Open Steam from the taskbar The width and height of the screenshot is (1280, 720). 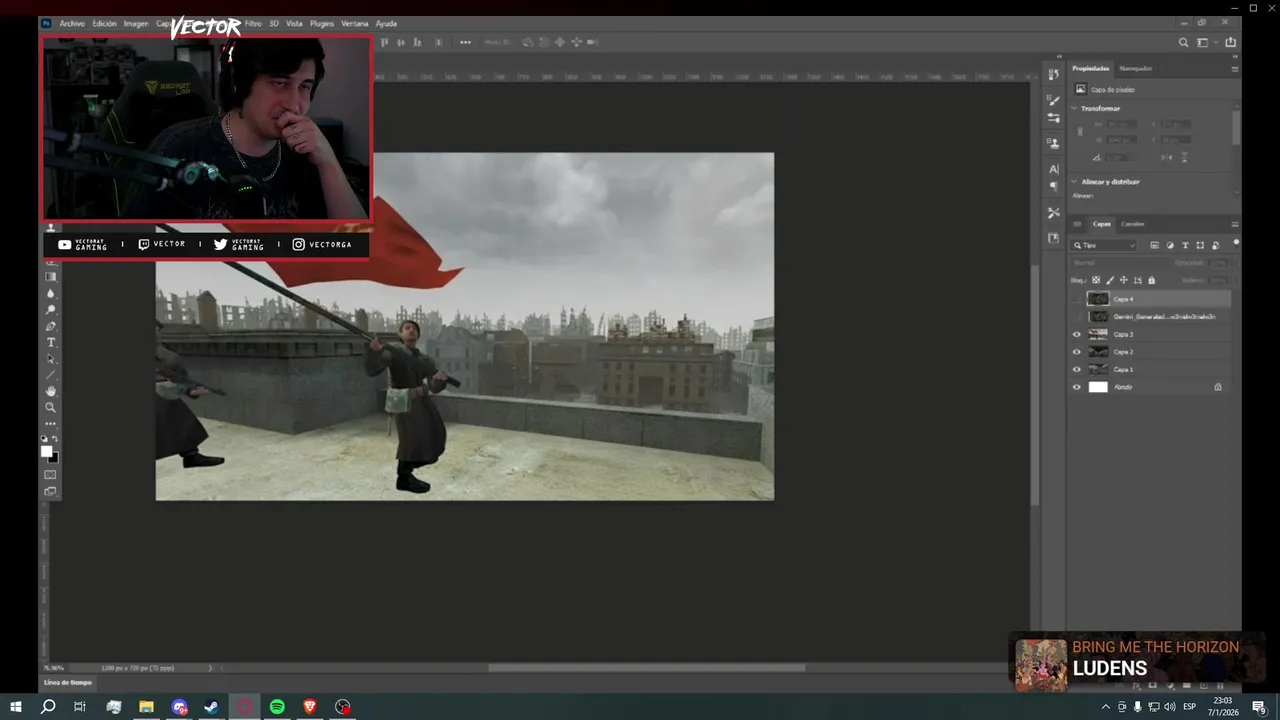pyautogui.click(x=212, y=707)
